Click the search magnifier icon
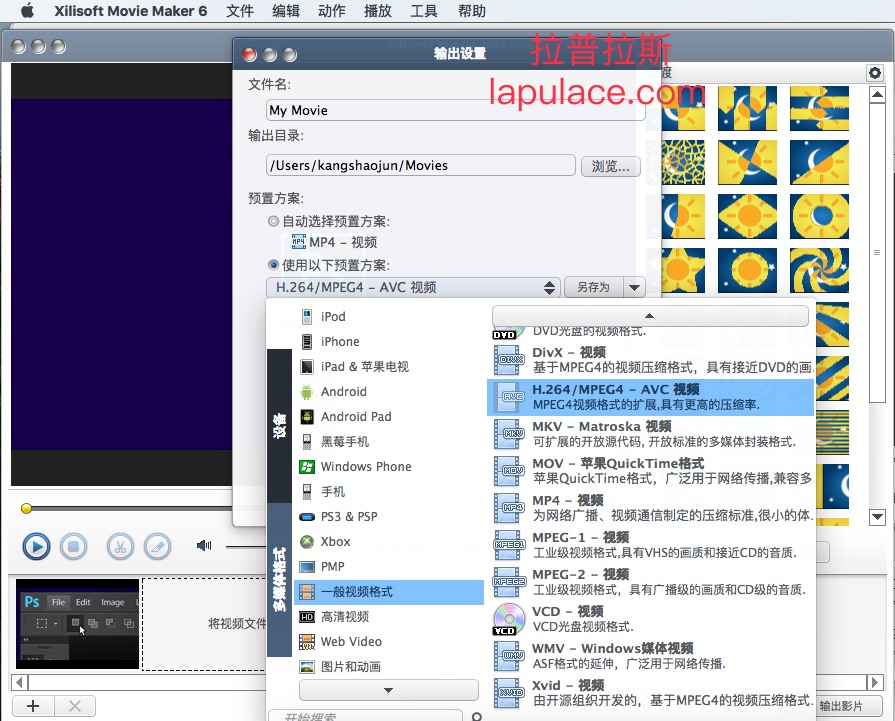The image size is (895, 721). point(477,716)
